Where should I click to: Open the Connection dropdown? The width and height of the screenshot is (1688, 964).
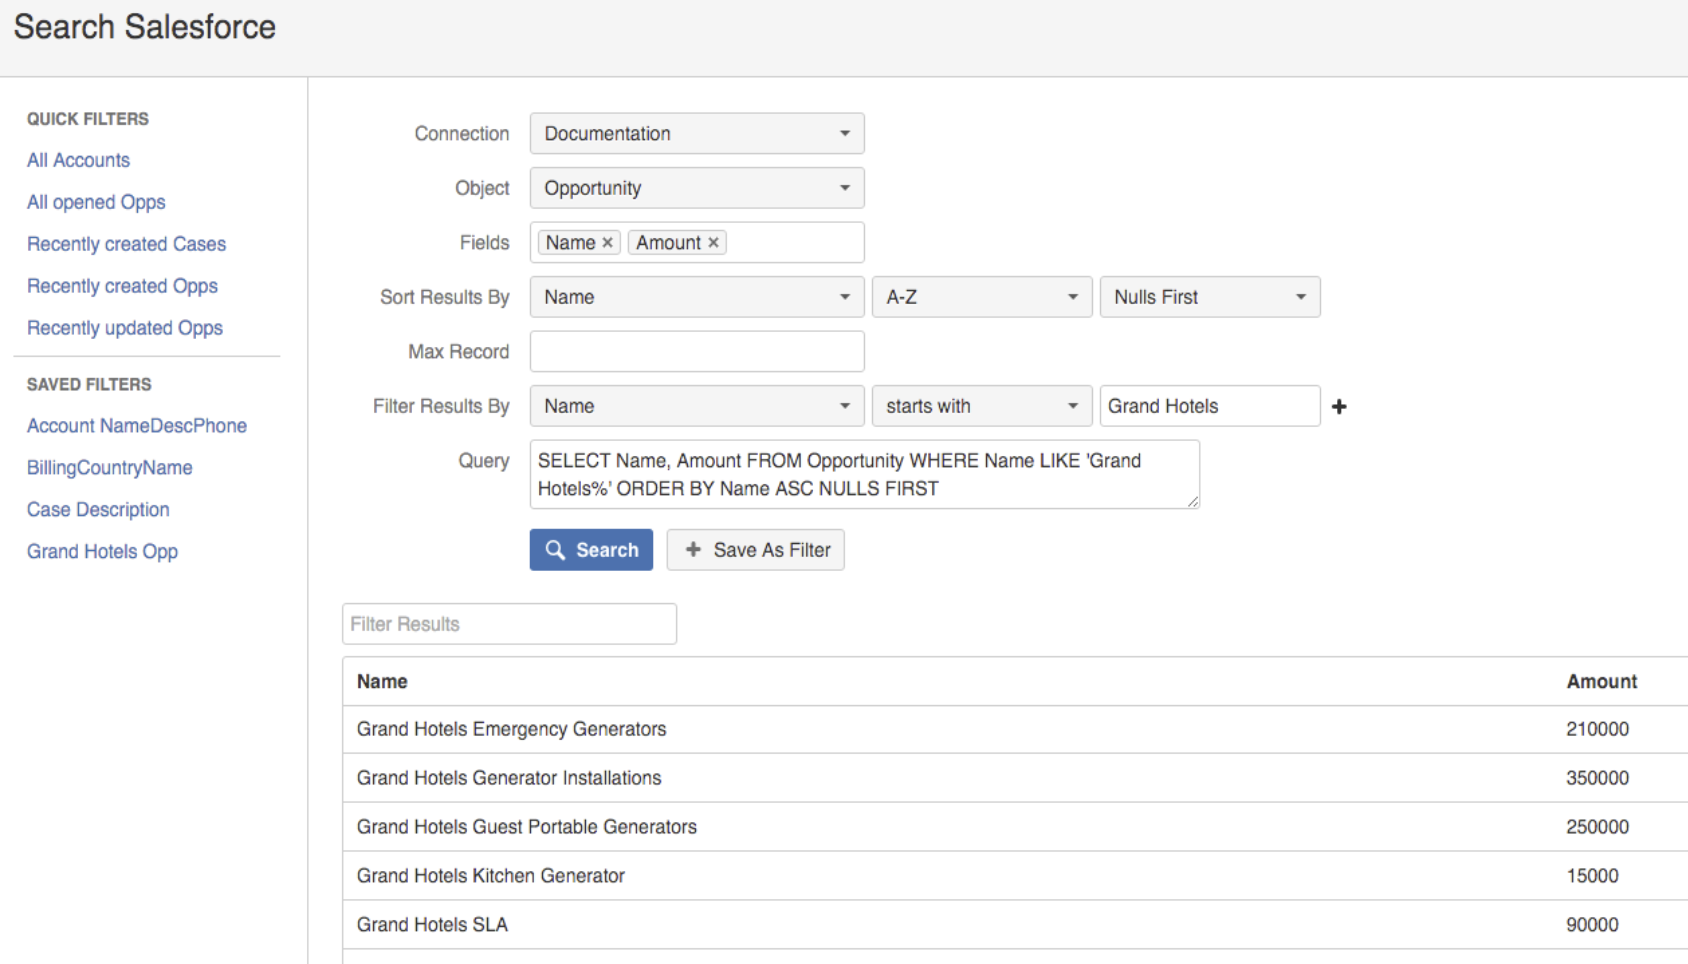point(697,133)
